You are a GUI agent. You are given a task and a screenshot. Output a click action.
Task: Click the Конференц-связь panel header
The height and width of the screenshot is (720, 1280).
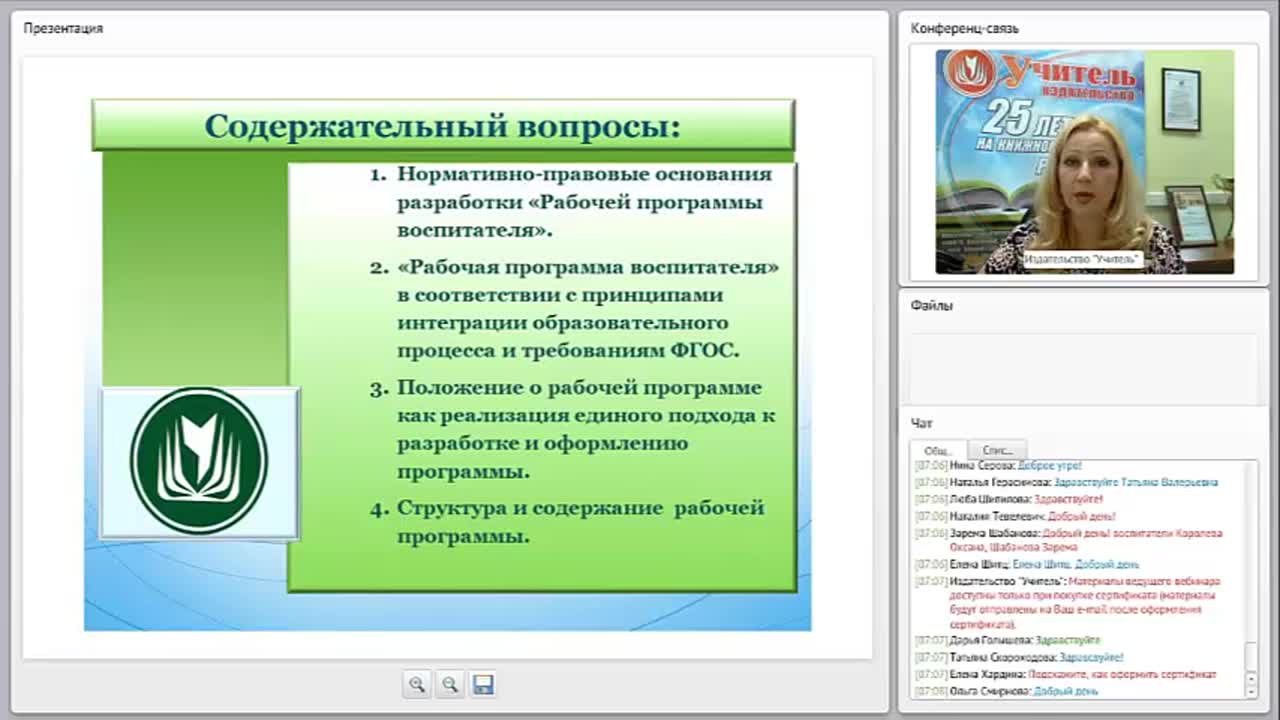tap(965, 28)
